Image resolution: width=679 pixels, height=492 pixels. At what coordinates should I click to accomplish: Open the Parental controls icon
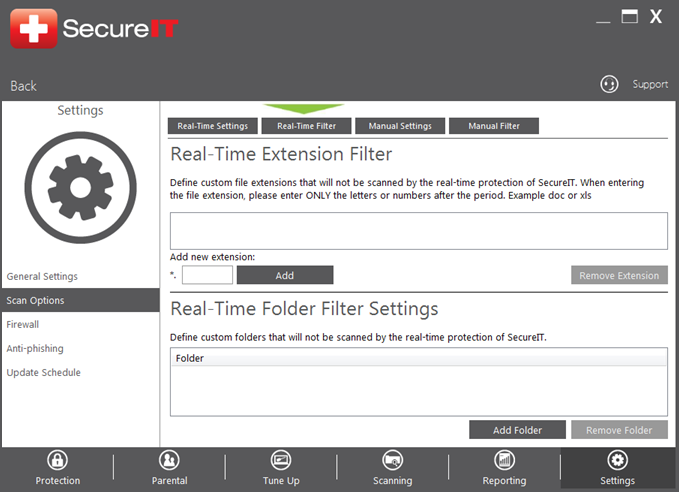pyautogui.click(x=169, y=460)
